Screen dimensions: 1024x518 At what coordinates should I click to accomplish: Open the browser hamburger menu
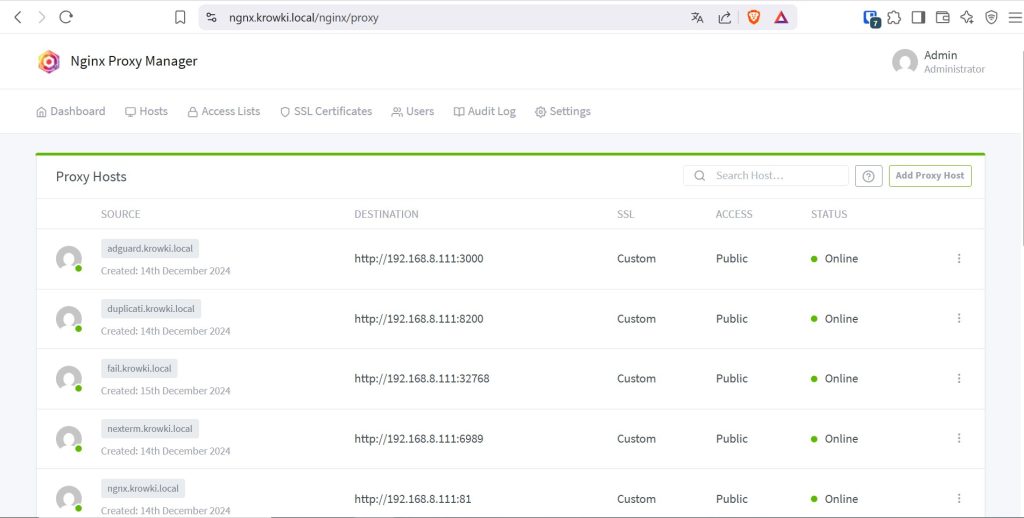1015,18
